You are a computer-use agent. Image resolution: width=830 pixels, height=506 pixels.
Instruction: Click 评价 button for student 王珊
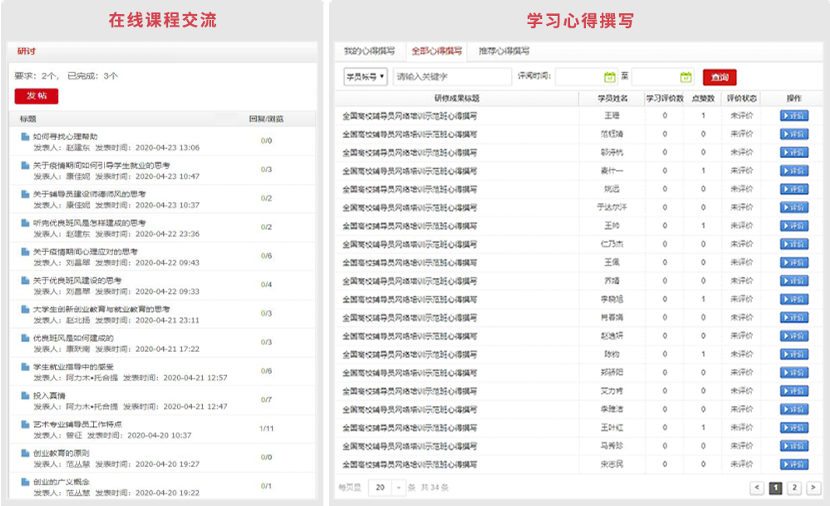click(794, 116)
